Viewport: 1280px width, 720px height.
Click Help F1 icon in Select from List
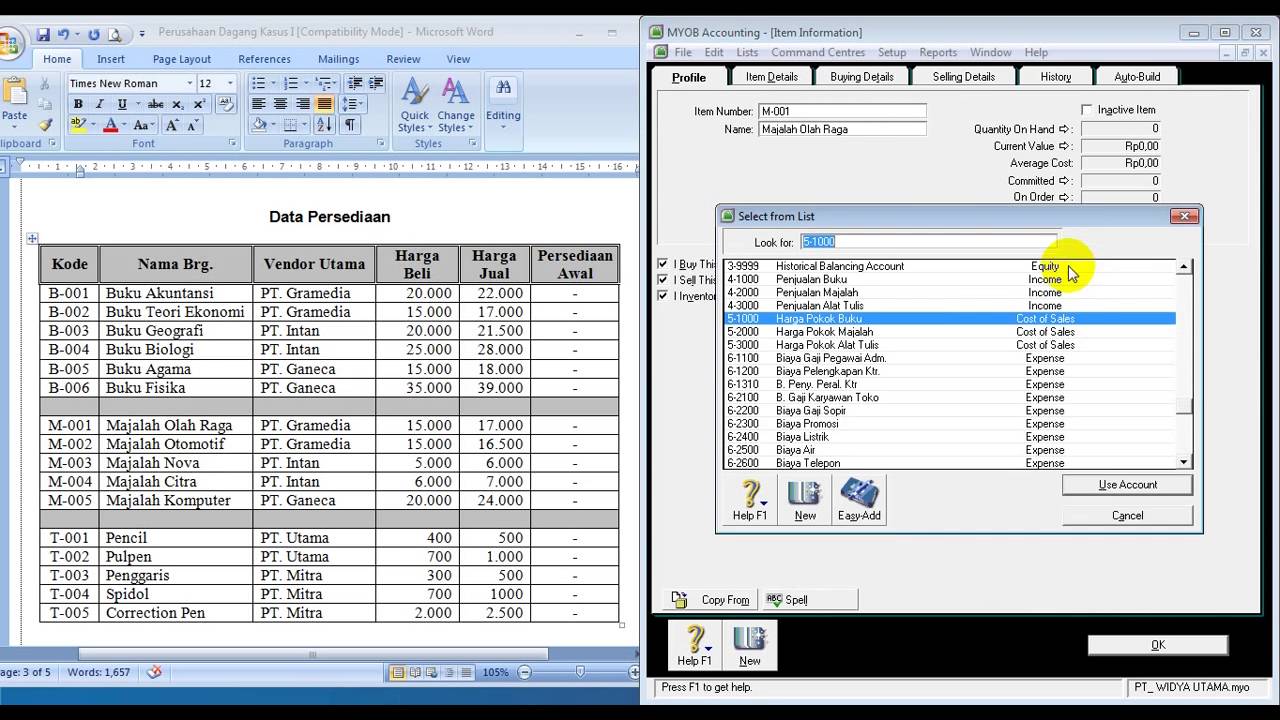(750, 500)
